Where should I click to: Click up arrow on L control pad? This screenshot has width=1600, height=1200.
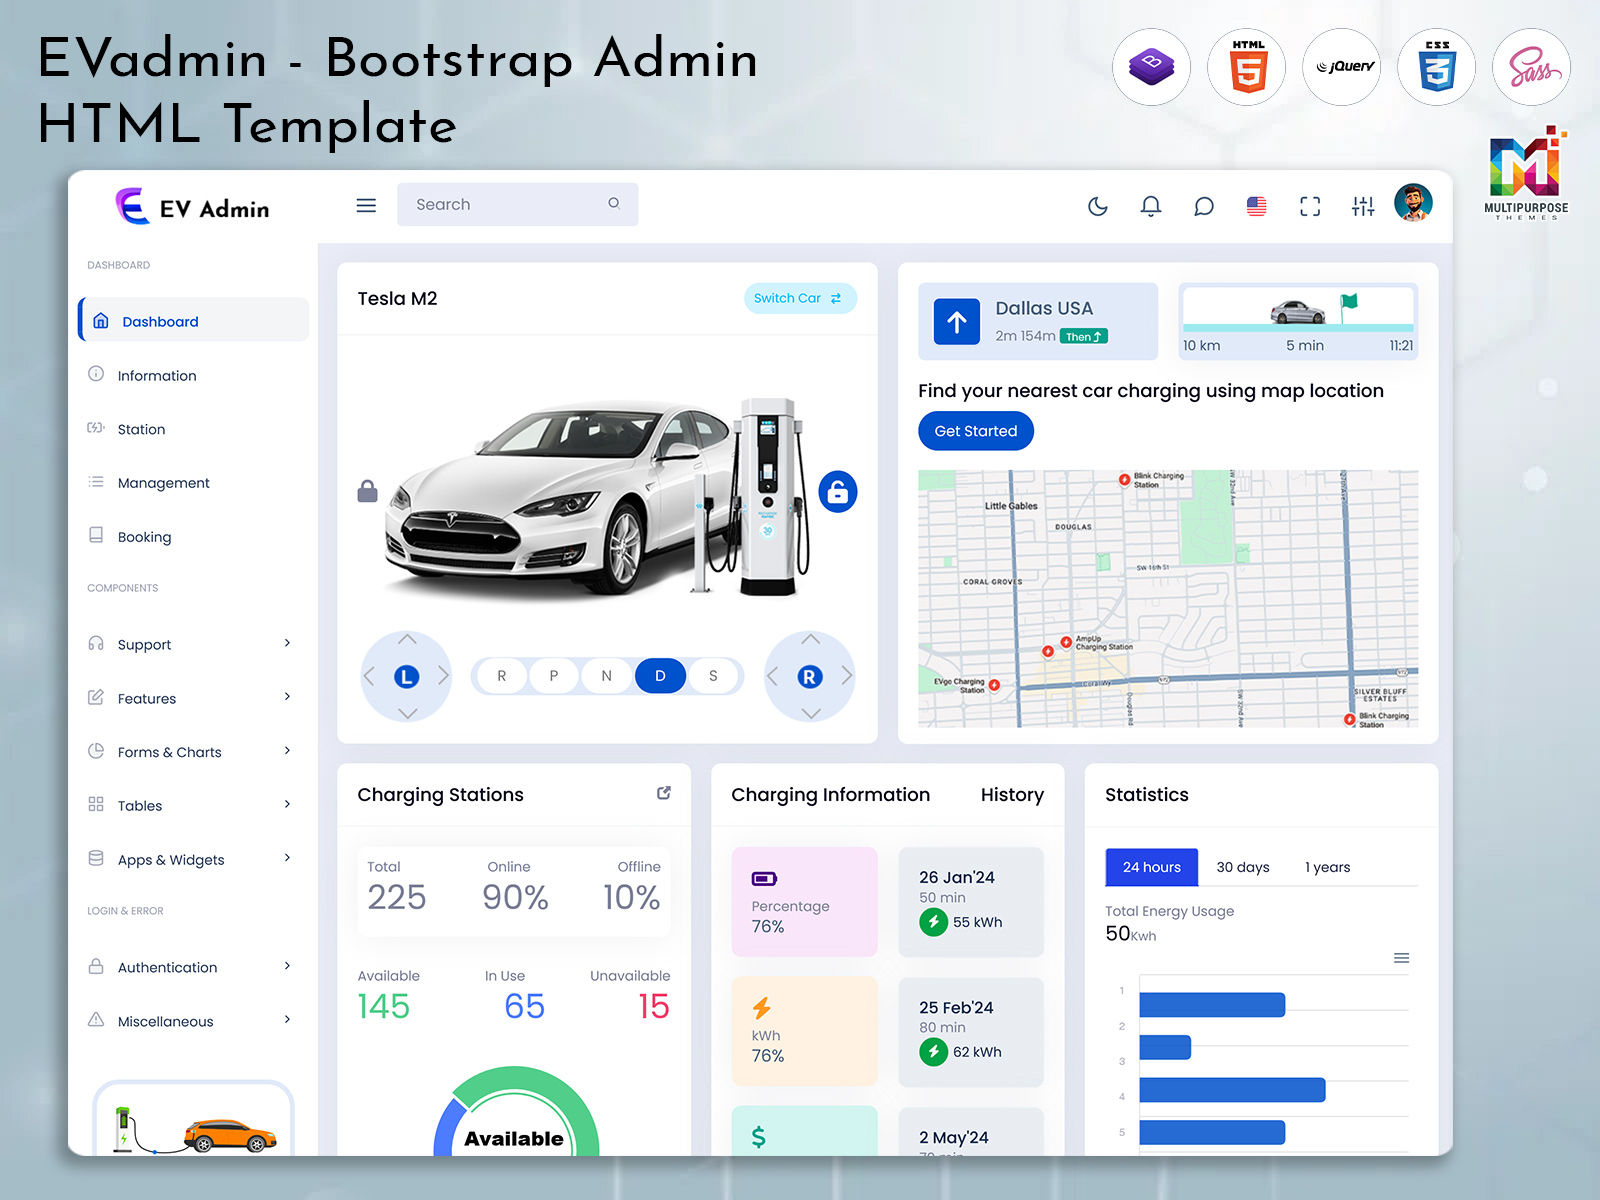tap(407, 639)
